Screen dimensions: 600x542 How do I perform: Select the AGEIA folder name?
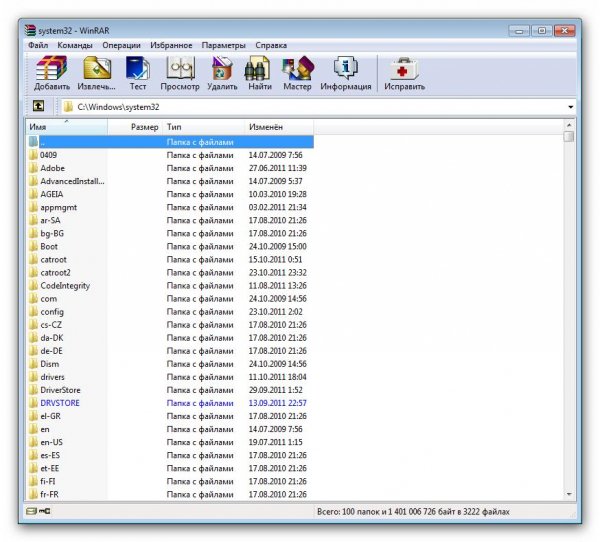pos(52,194)
